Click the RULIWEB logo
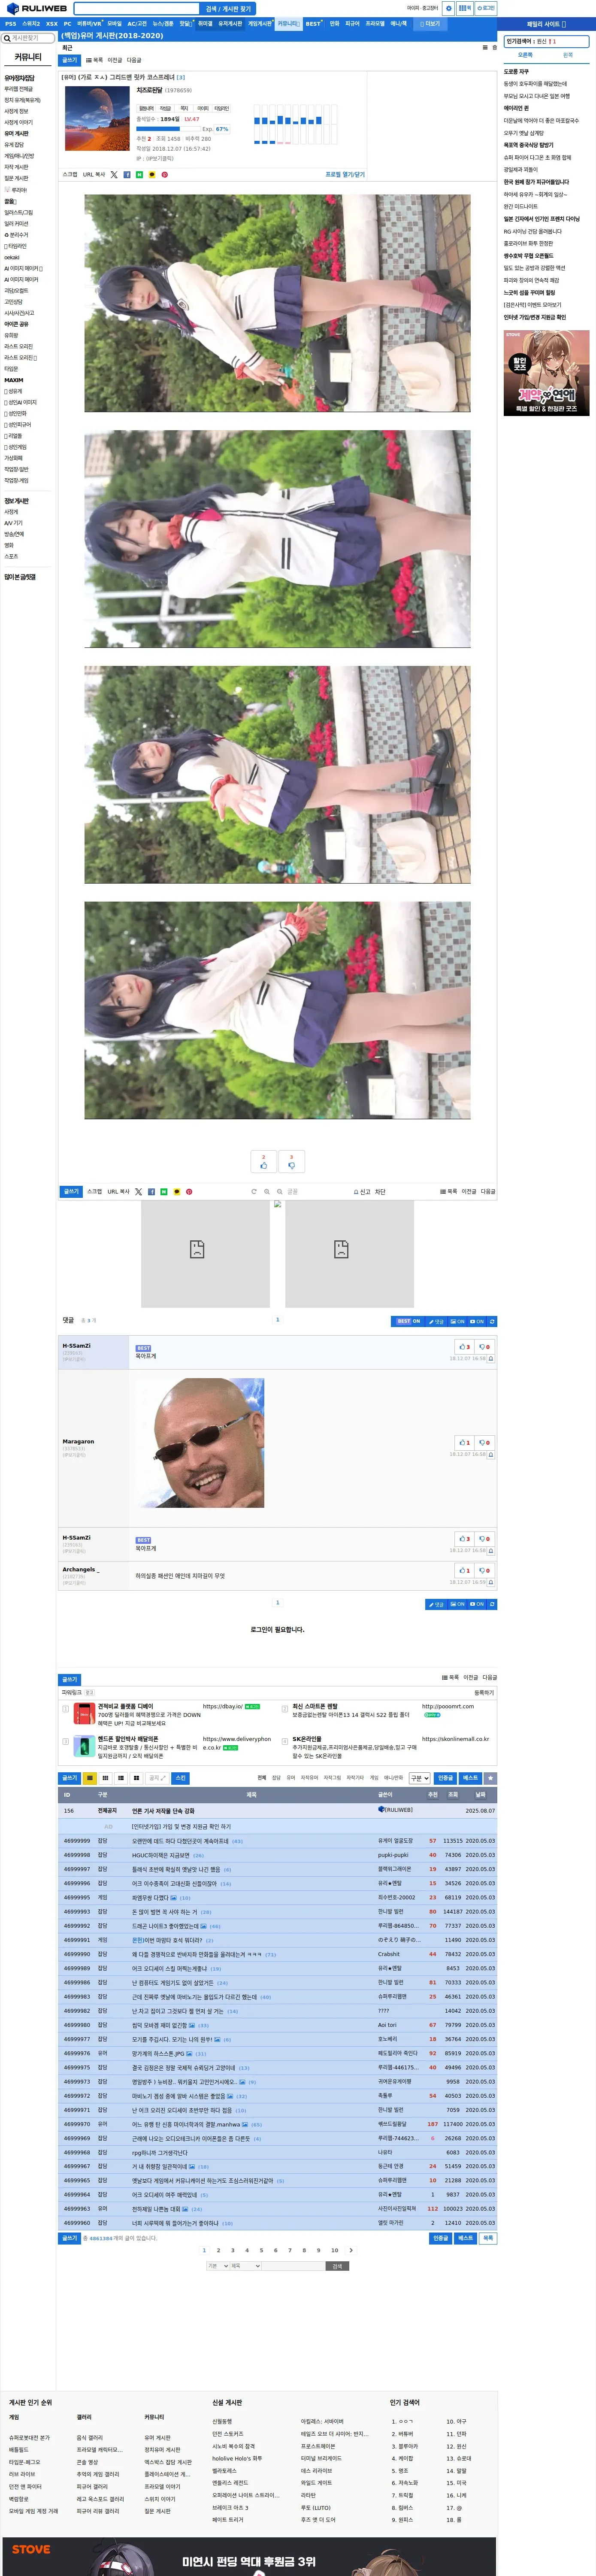Viewport: 596px width, 2576px height. (36, 8)
